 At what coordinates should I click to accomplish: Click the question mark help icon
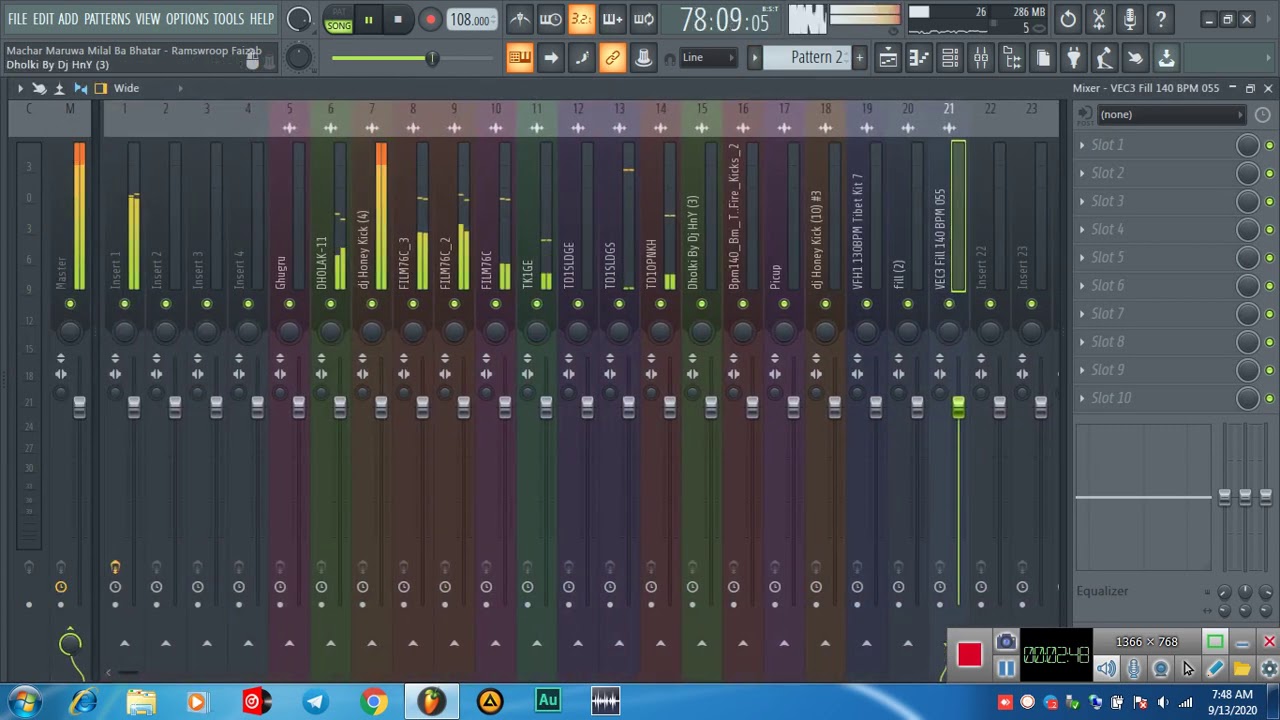tap(1161, 19)
